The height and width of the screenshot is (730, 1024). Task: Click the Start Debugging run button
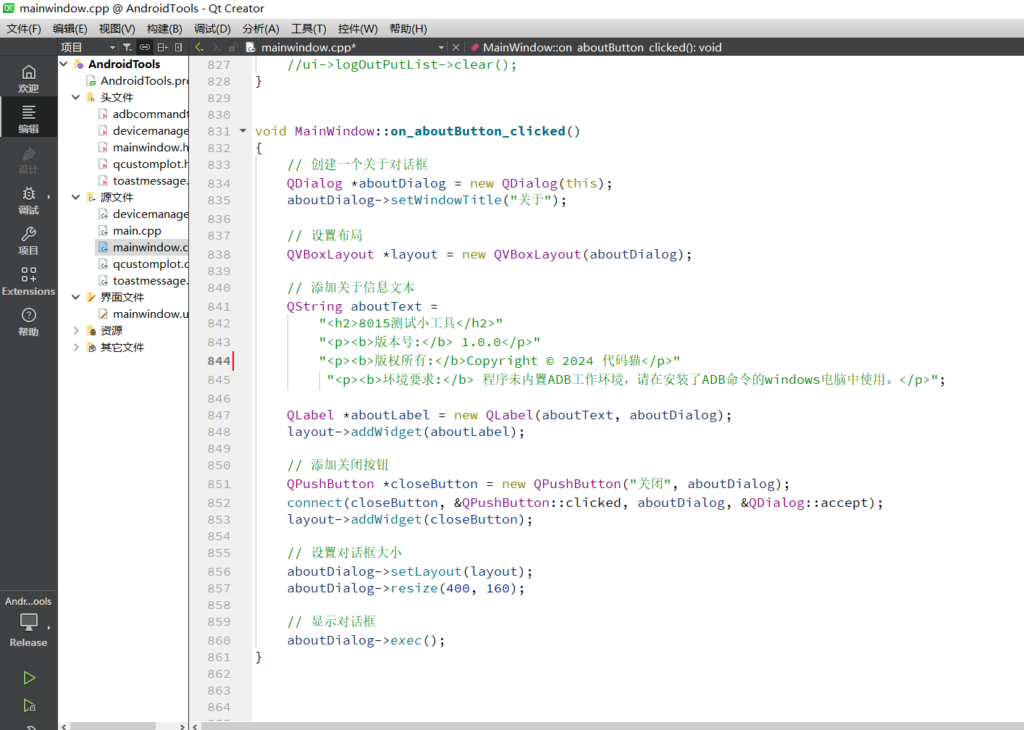[29, 706]
